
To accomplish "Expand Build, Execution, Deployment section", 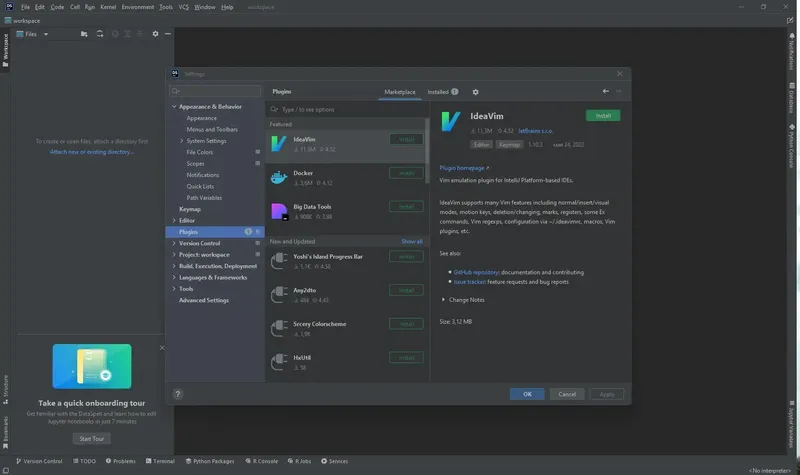I will coord(174,266).
